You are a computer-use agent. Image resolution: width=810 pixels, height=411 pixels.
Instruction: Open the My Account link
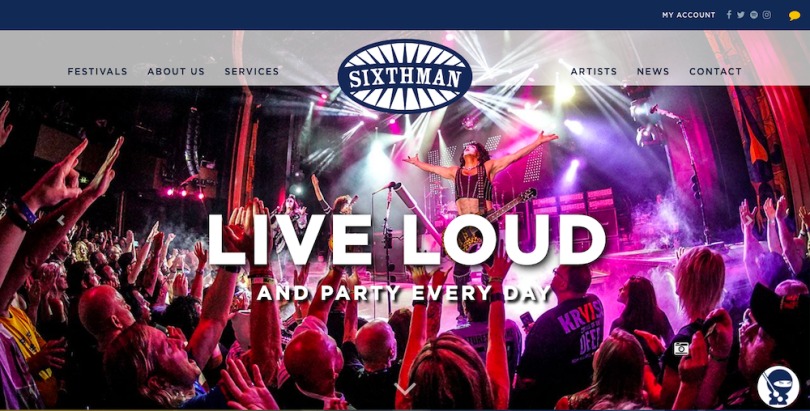coord(689,15)
